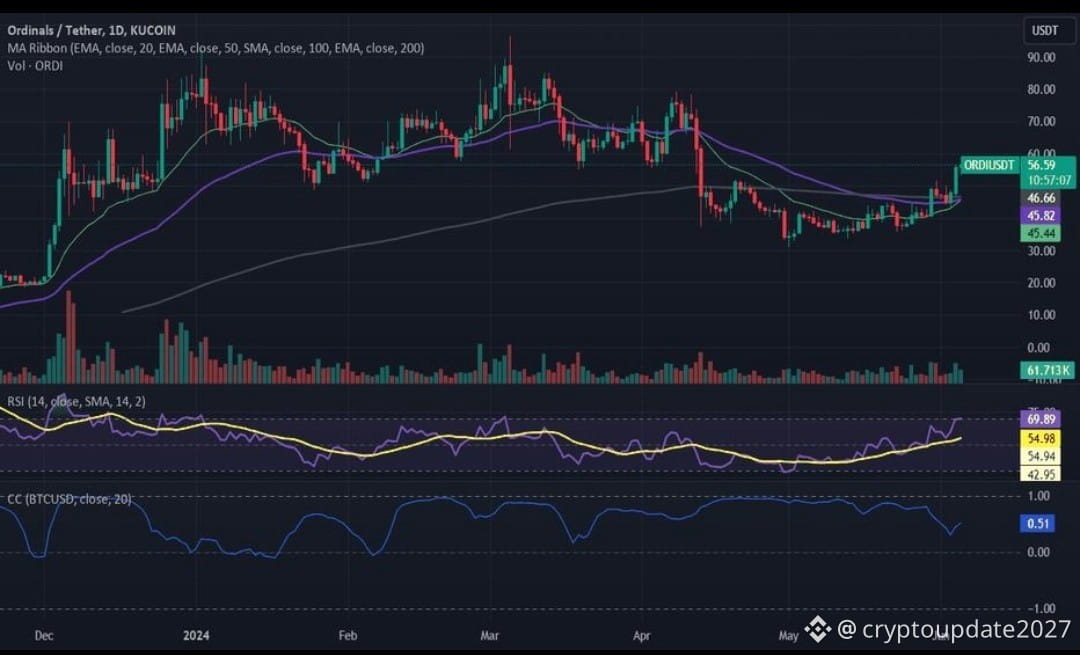Click the 10.00 price axis label

click(x=1041, y=315)
